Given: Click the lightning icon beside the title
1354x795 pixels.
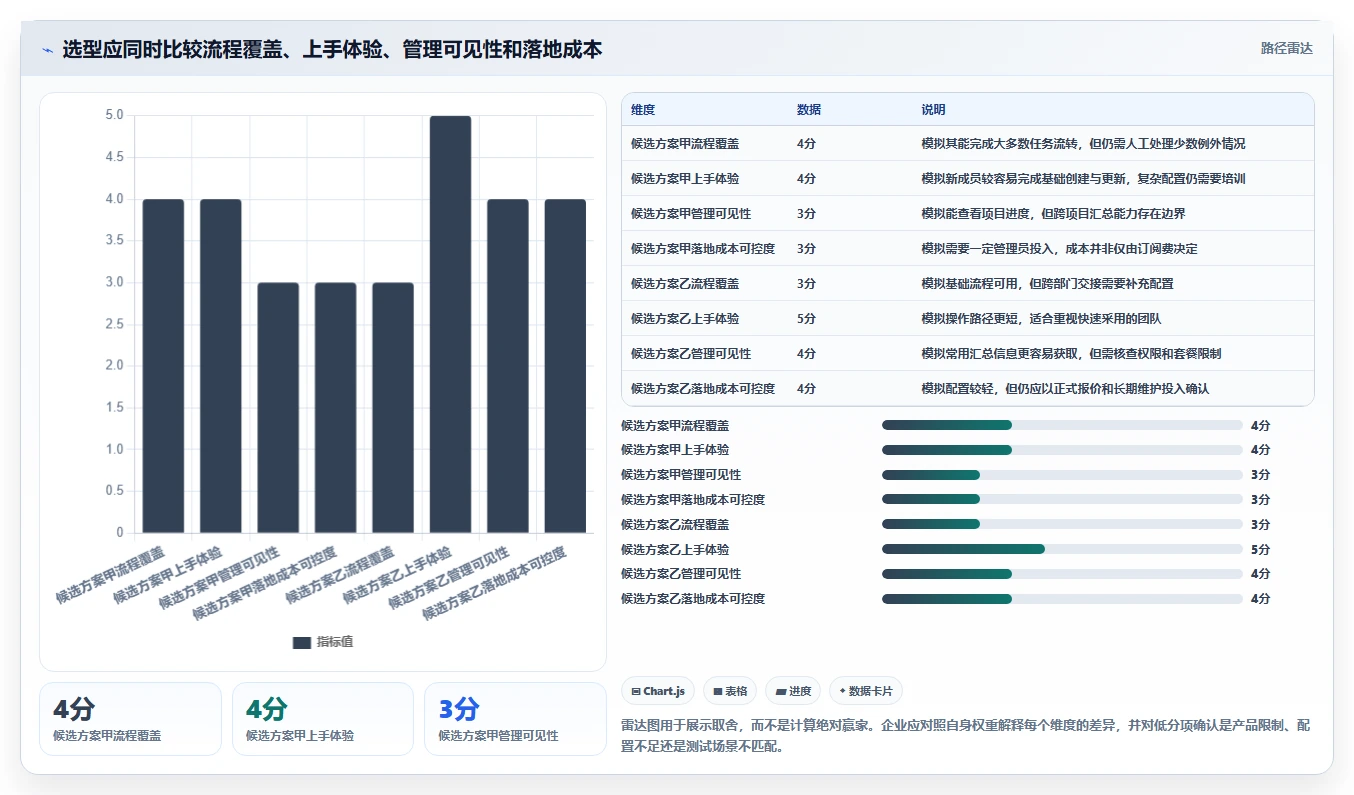Looking at the screenshot, I should tap(48, 49).
